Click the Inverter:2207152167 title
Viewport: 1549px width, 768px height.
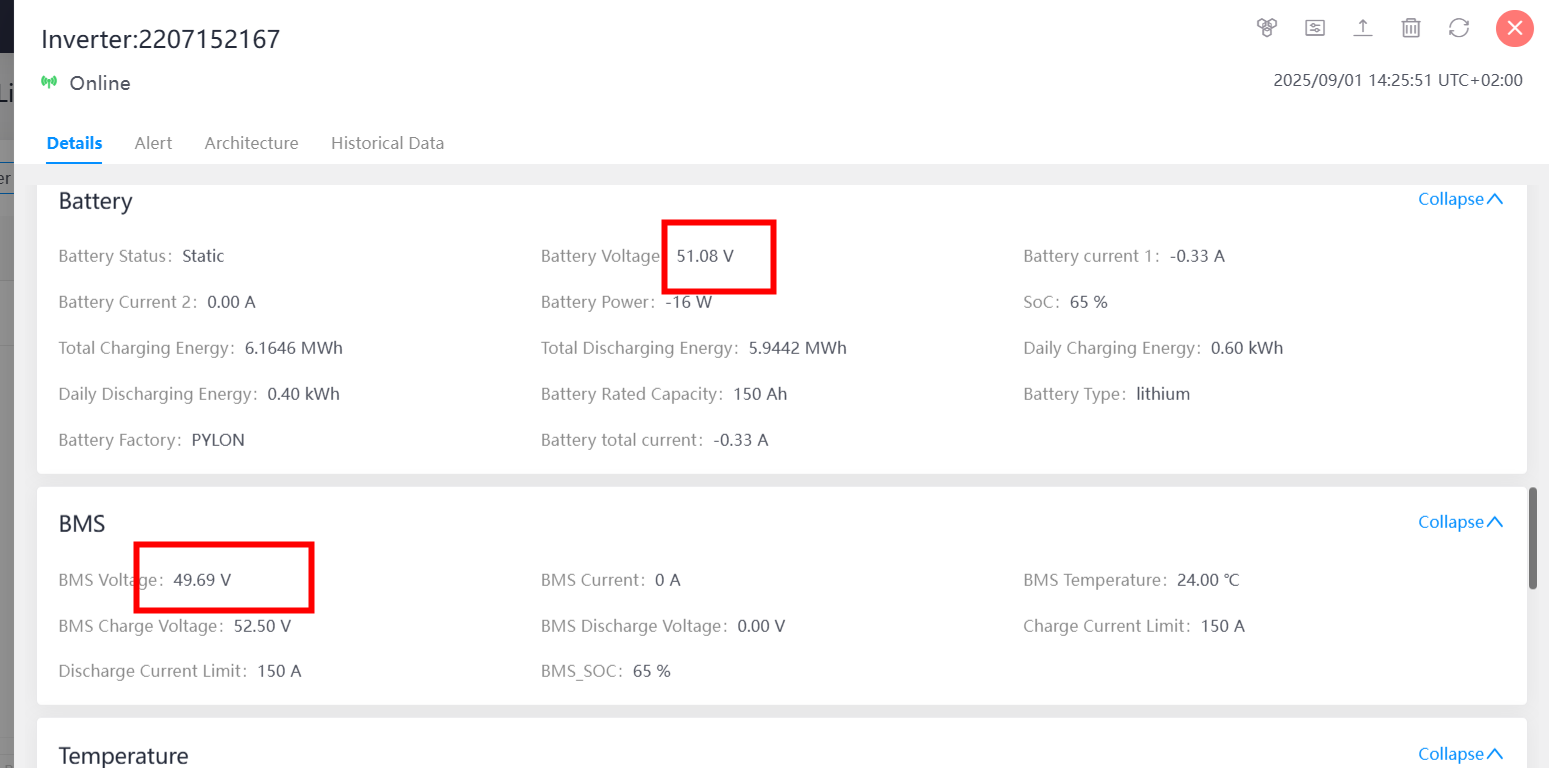(x=161, y=39)
